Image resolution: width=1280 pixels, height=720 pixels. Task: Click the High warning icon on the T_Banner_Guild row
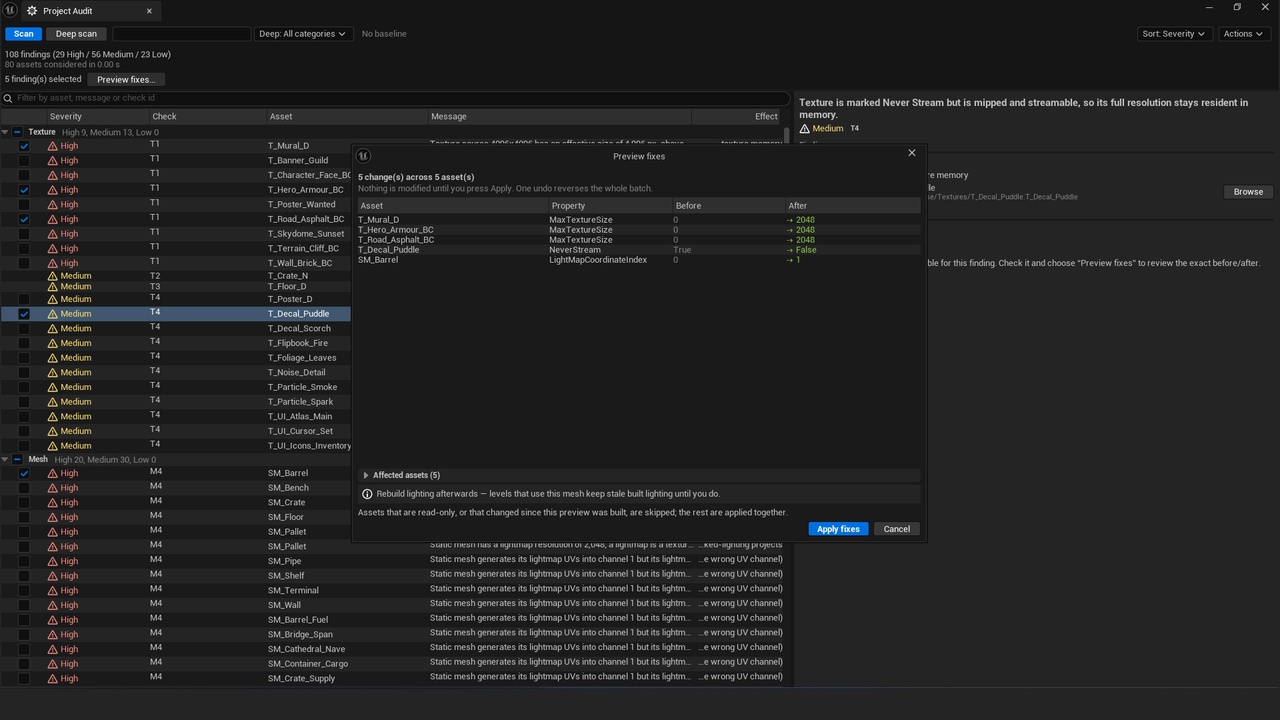coord(53,160)
